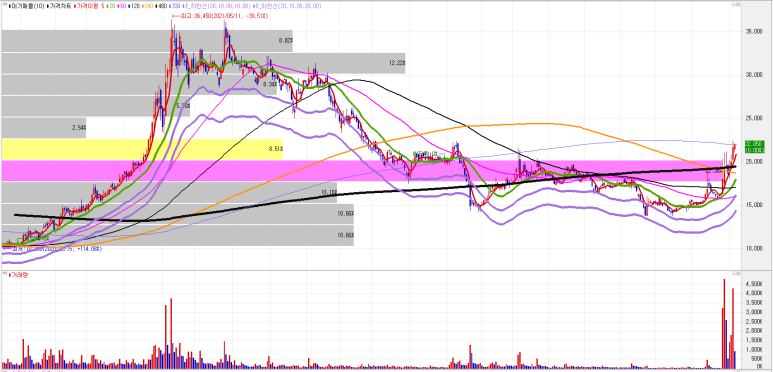Click the 최고 36,450 high price annotation
The image size is (773, 372).
220,16
